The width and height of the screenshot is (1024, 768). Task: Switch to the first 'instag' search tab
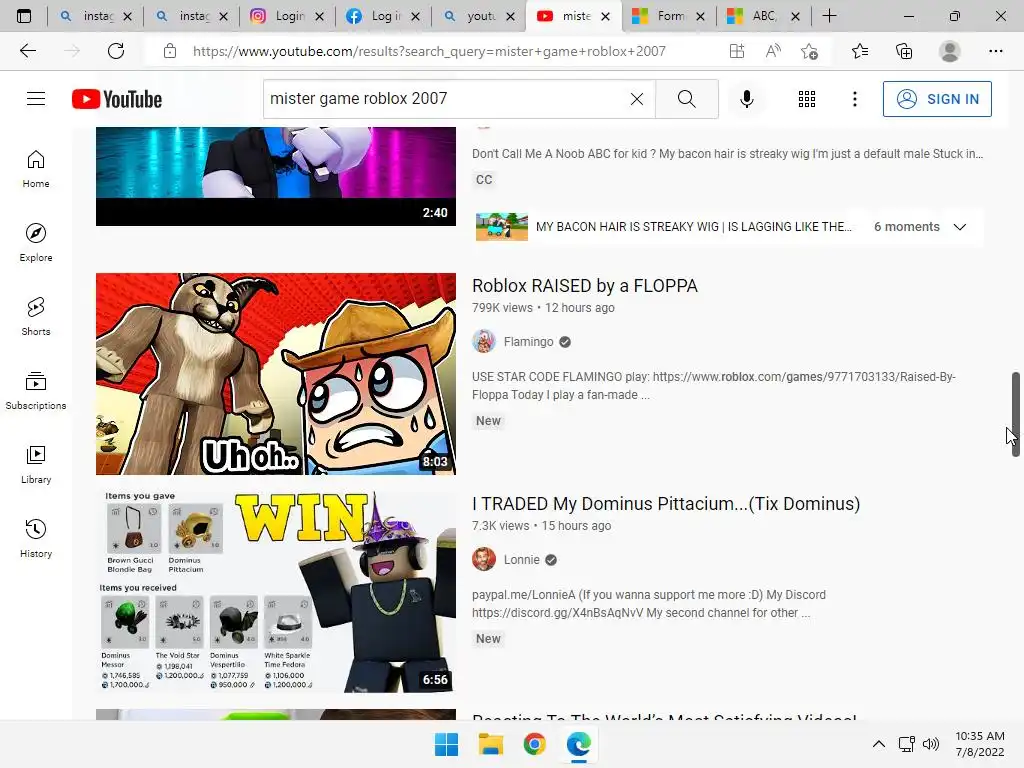pyautogui.click(x=95, y=16)
